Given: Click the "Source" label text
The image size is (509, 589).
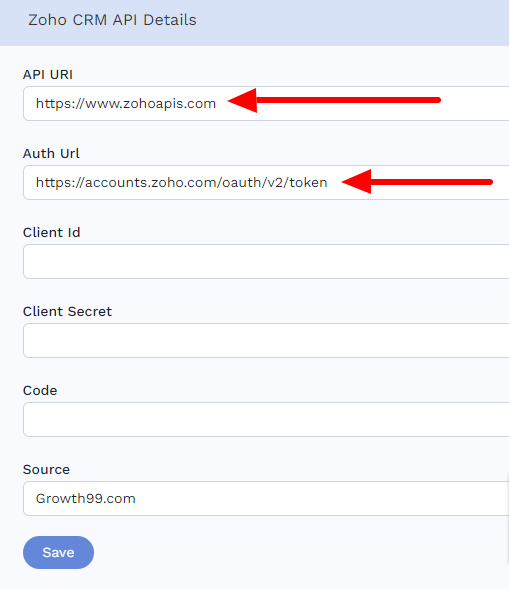Looking at the screenshot, I should coord(46,470).
